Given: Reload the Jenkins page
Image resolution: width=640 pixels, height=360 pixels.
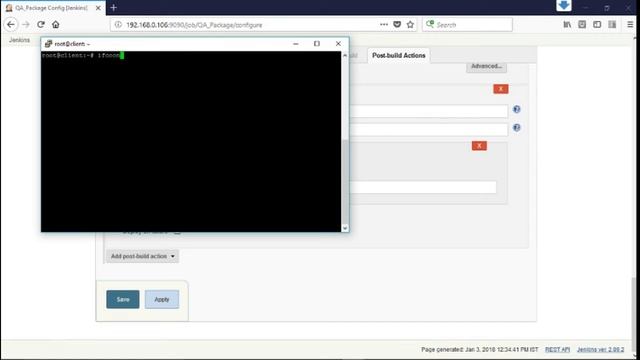Looking at the screenshot, I should coord(40,24).
